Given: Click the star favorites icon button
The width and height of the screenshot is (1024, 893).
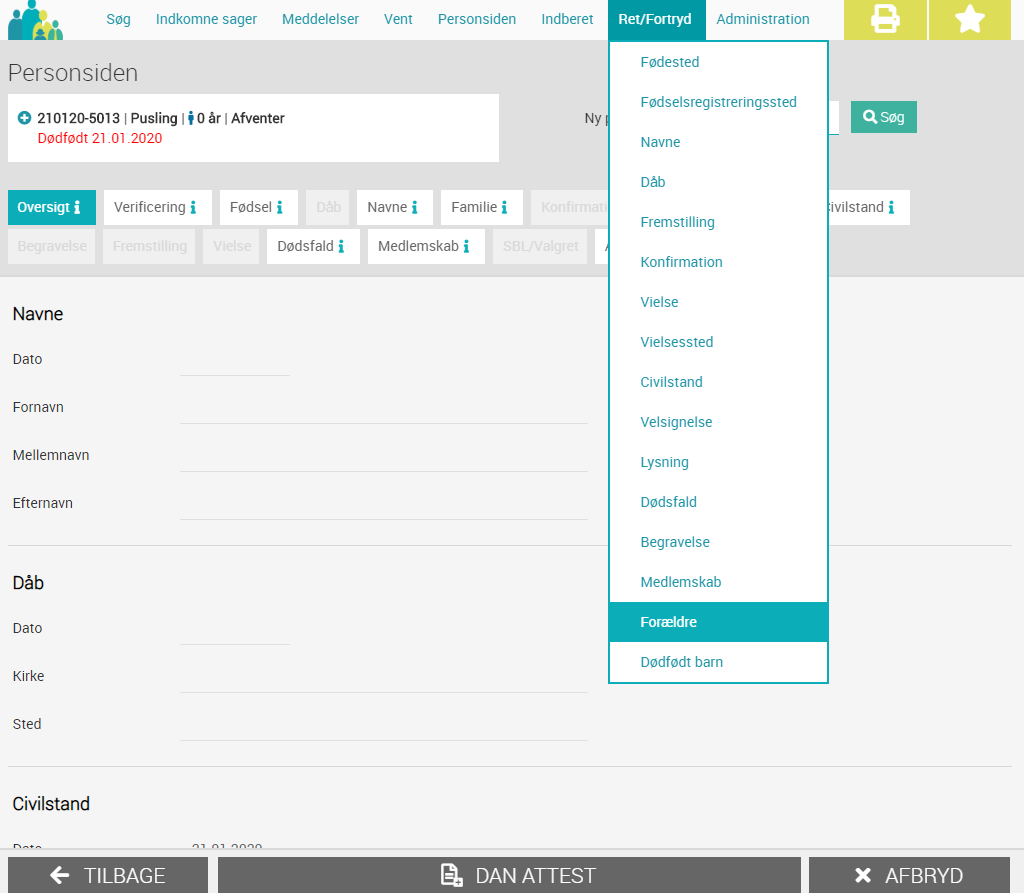Looking at the screenshot, I should pos(970,20).
